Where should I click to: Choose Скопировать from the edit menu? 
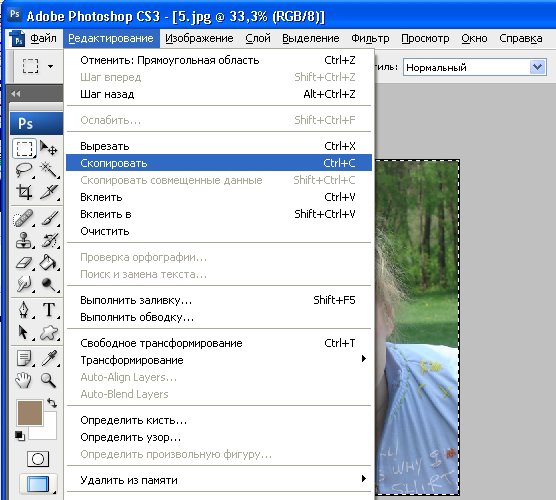coord(219,163)
